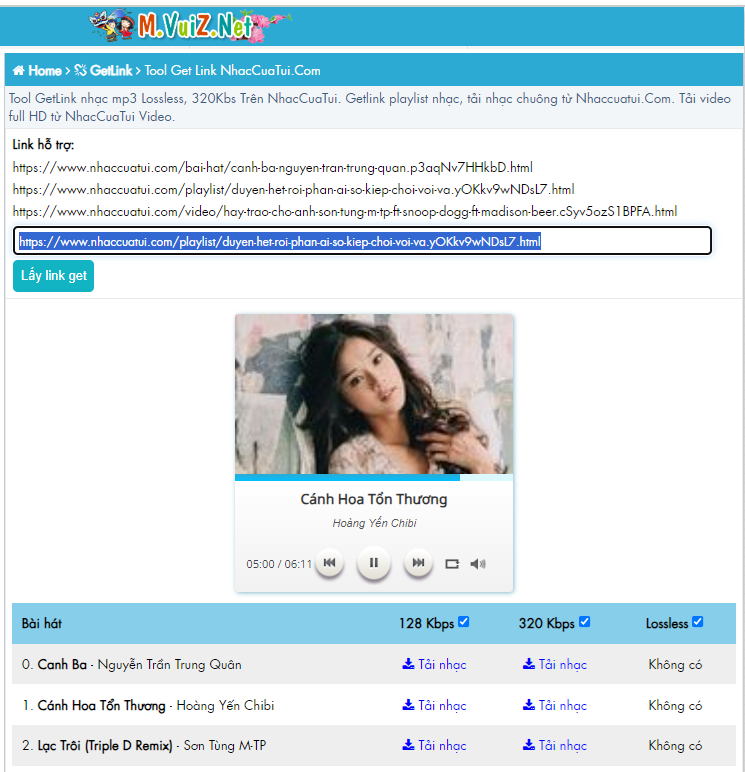Click the M.VuiZ.Net site logo
The width and height of the screenshot is (745, 772).
tap(188, 25)
